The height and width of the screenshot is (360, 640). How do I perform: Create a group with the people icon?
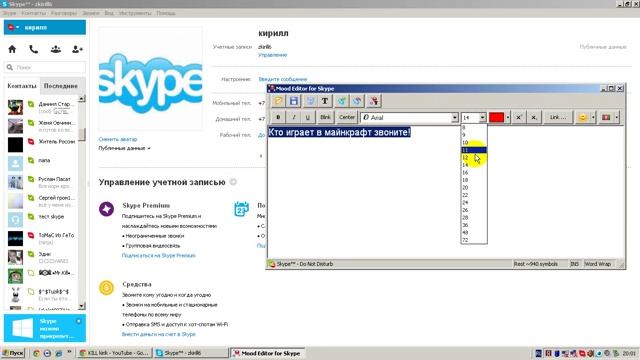(56, 49)
